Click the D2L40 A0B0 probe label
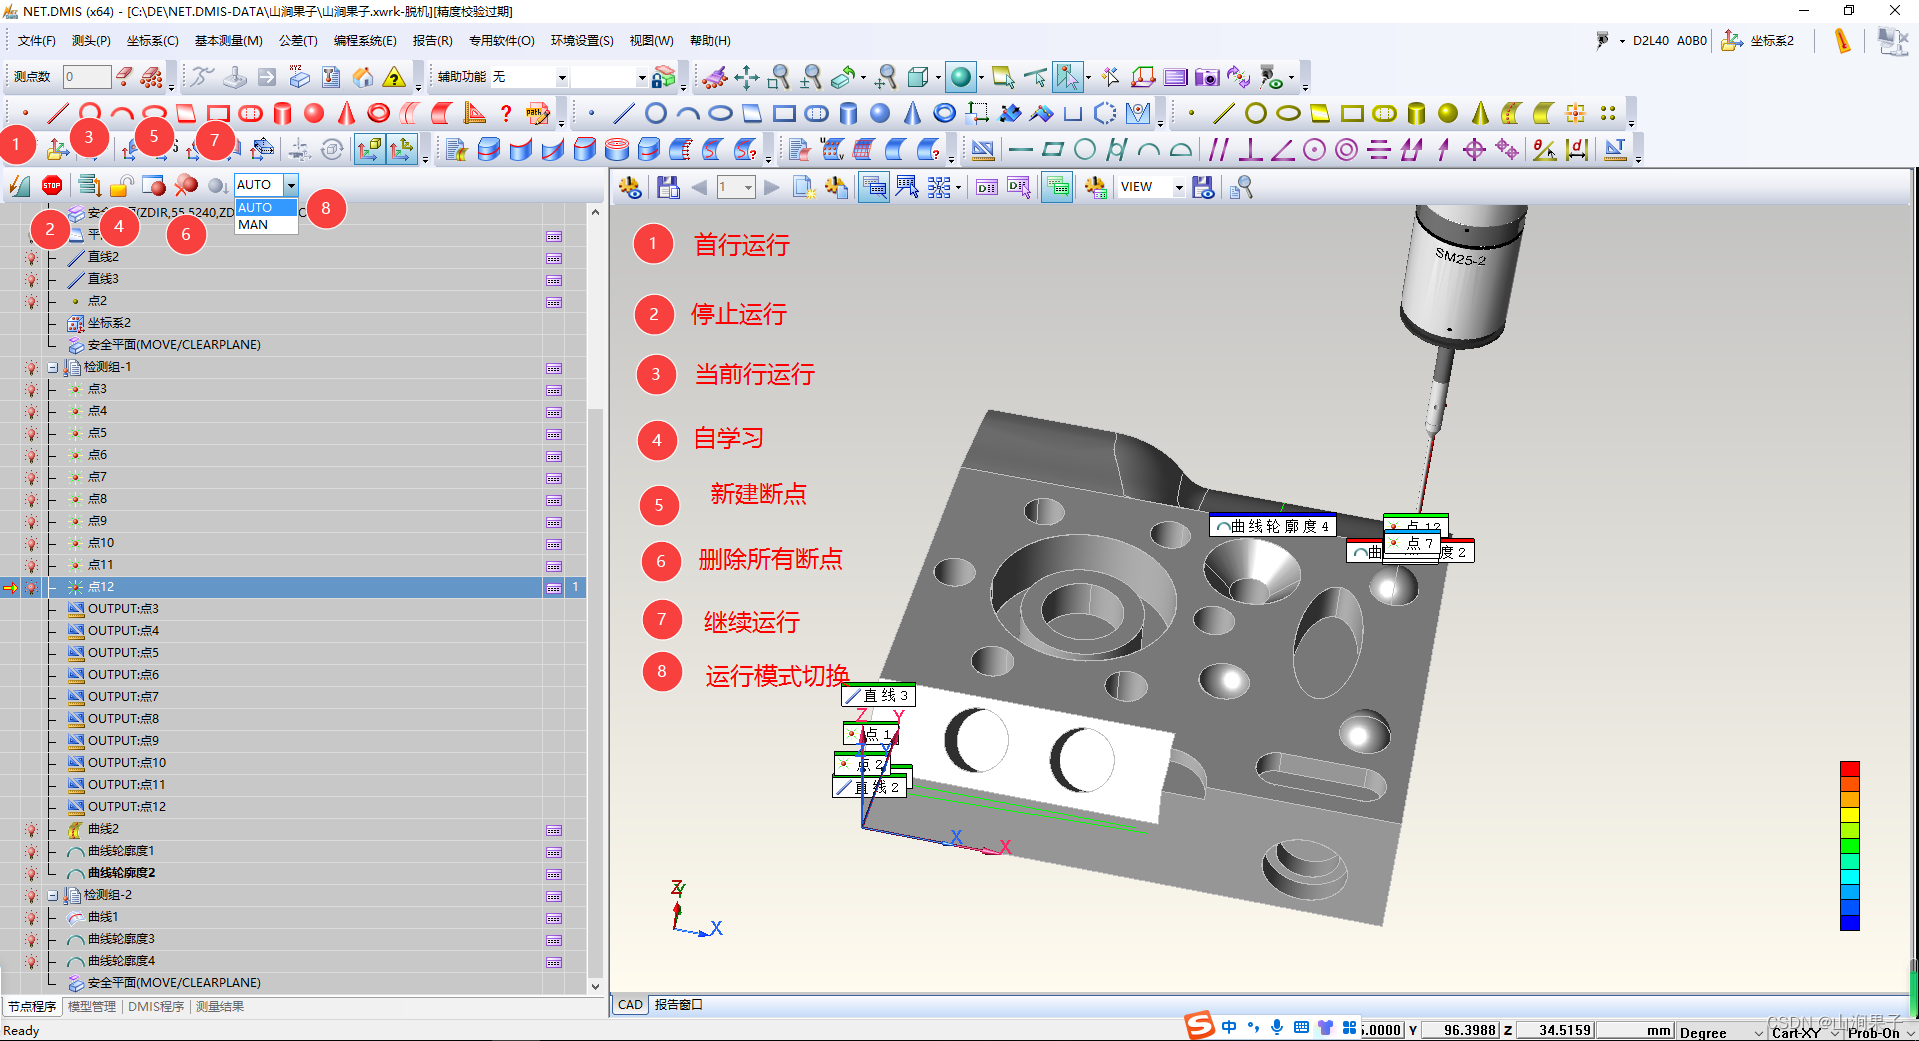Image resolution: width=1919 pixels, height=1041 pixels. coord(1669,41)
